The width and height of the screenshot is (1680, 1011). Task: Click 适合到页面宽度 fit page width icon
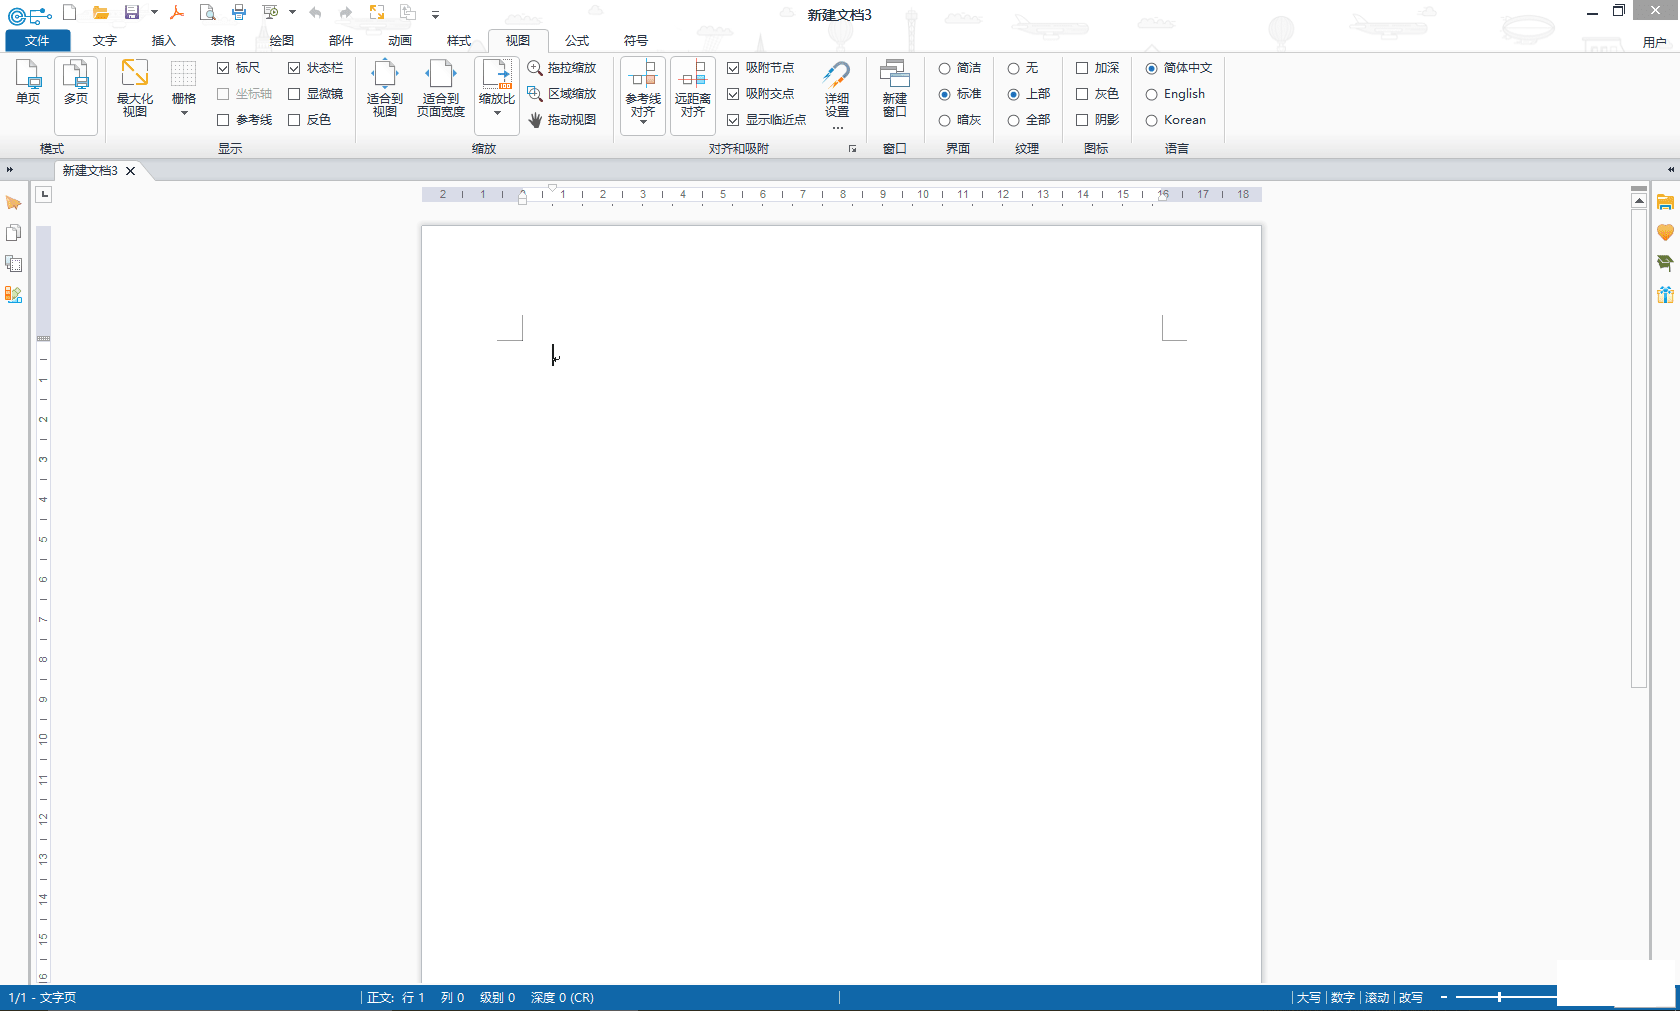(x=440, y=87)
